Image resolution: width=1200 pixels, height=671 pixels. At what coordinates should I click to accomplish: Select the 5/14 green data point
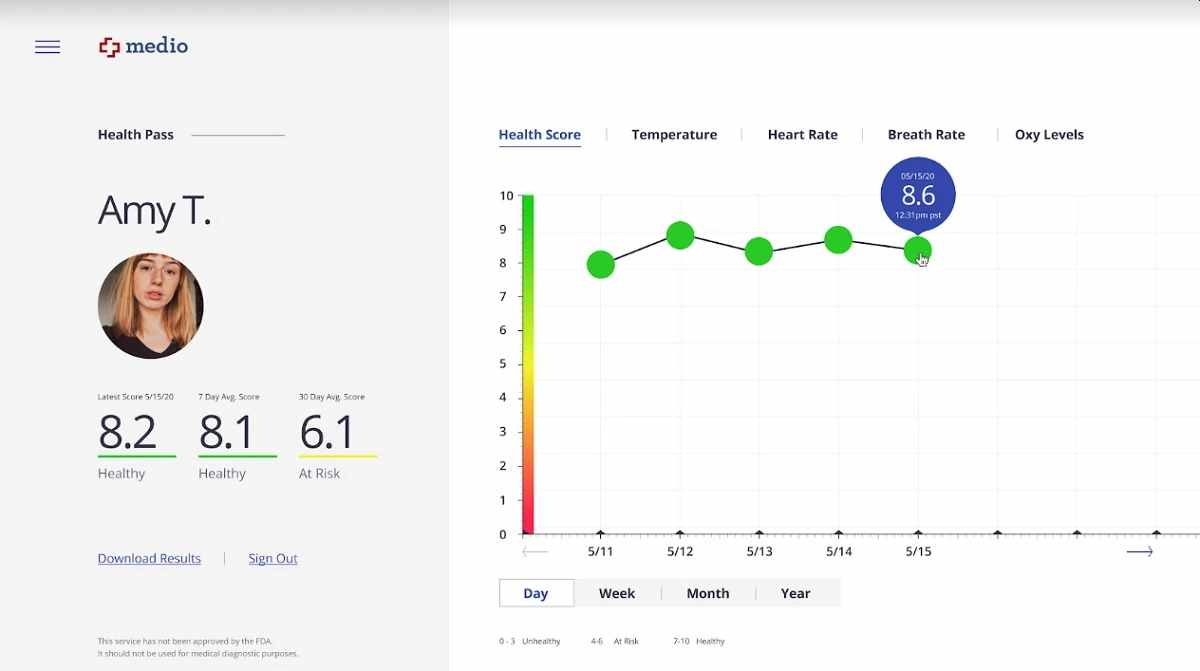click(x=838, y=240)
